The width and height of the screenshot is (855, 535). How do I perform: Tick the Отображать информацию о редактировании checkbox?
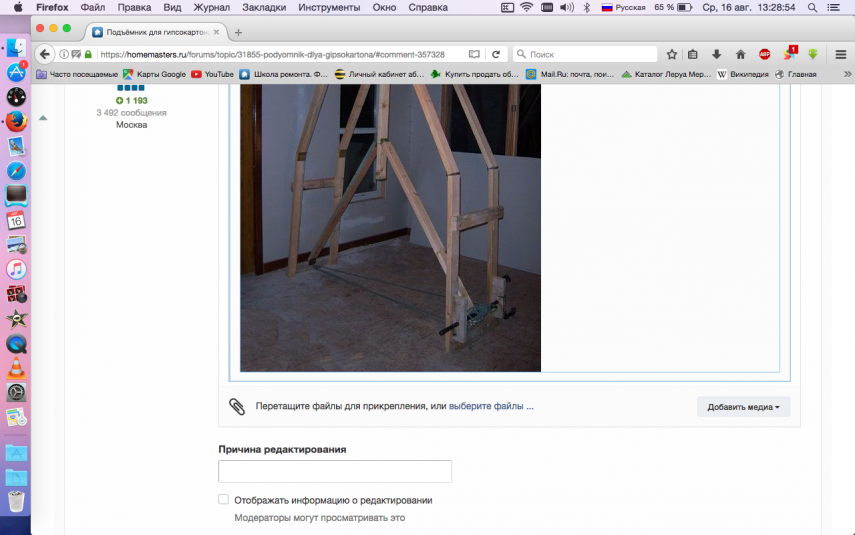(x=224, y=499)
